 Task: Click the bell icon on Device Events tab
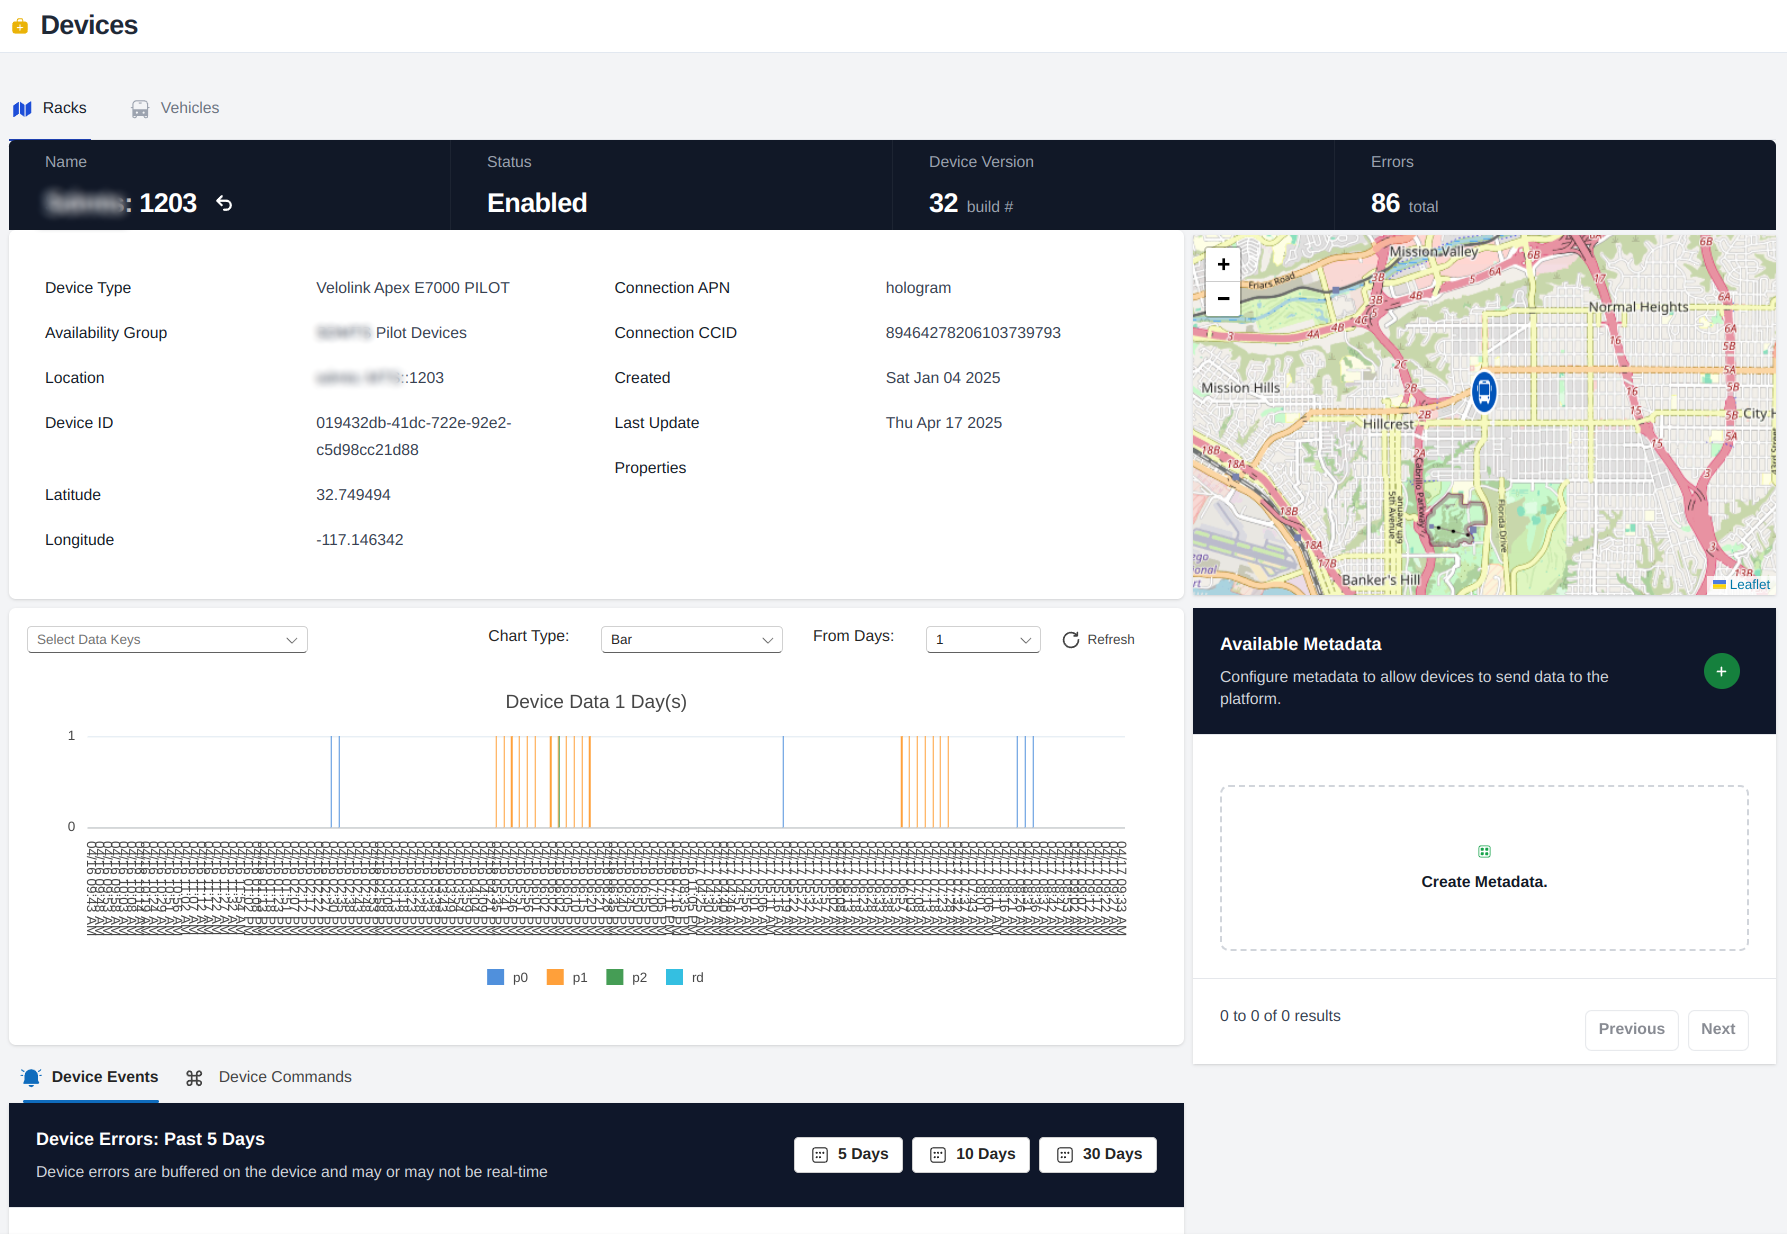tap(31, 1077)
